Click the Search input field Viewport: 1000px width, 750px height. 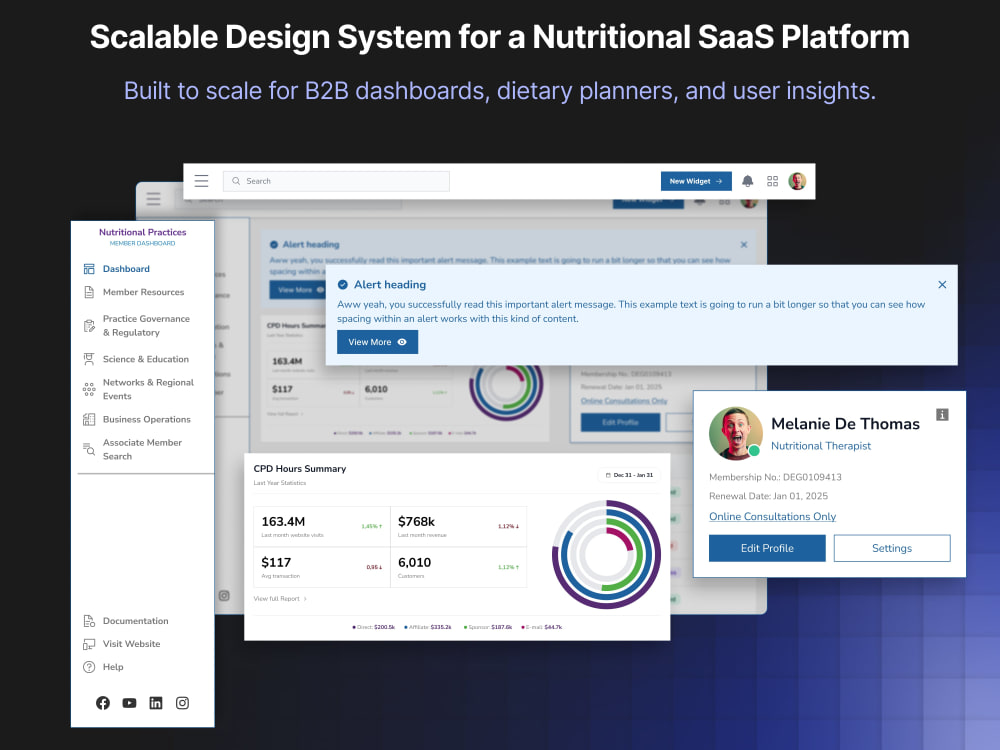[336, 181]
